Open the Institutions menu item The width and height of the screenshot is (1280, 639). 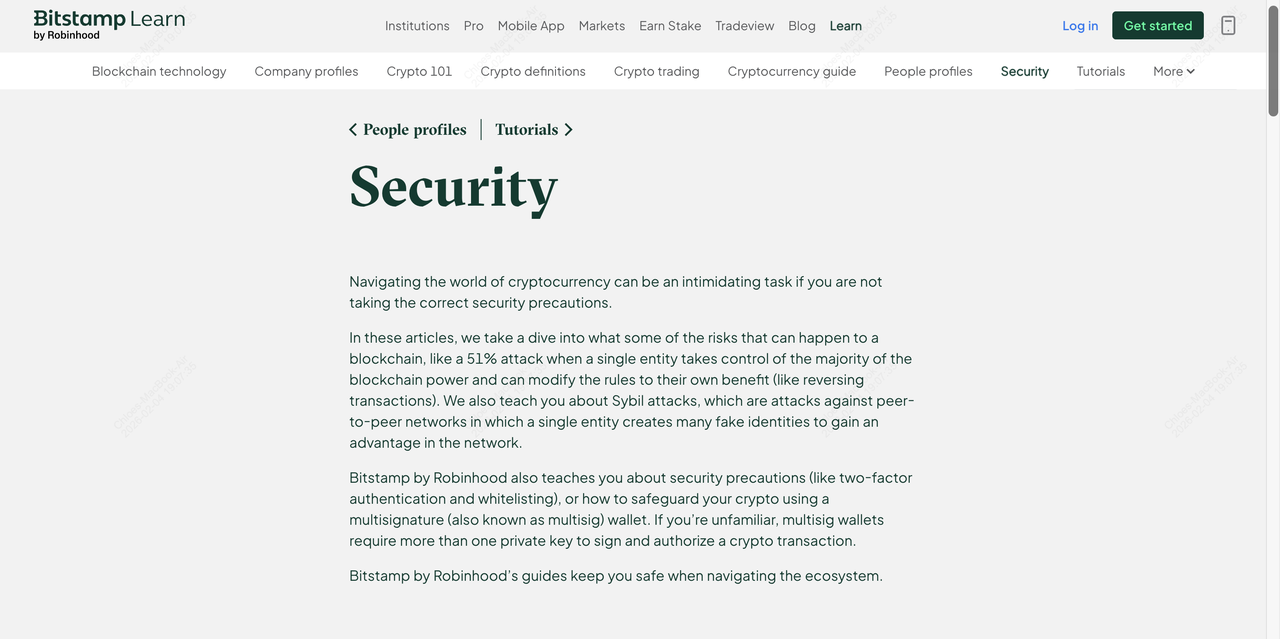pyautogui.click(x=417, y=26)
